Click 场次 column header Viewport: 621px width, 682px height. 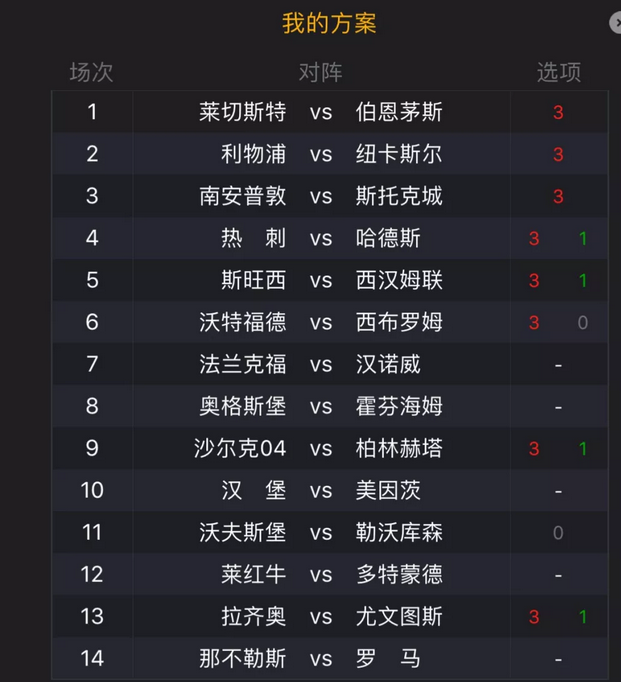click(x=92, y=72)
